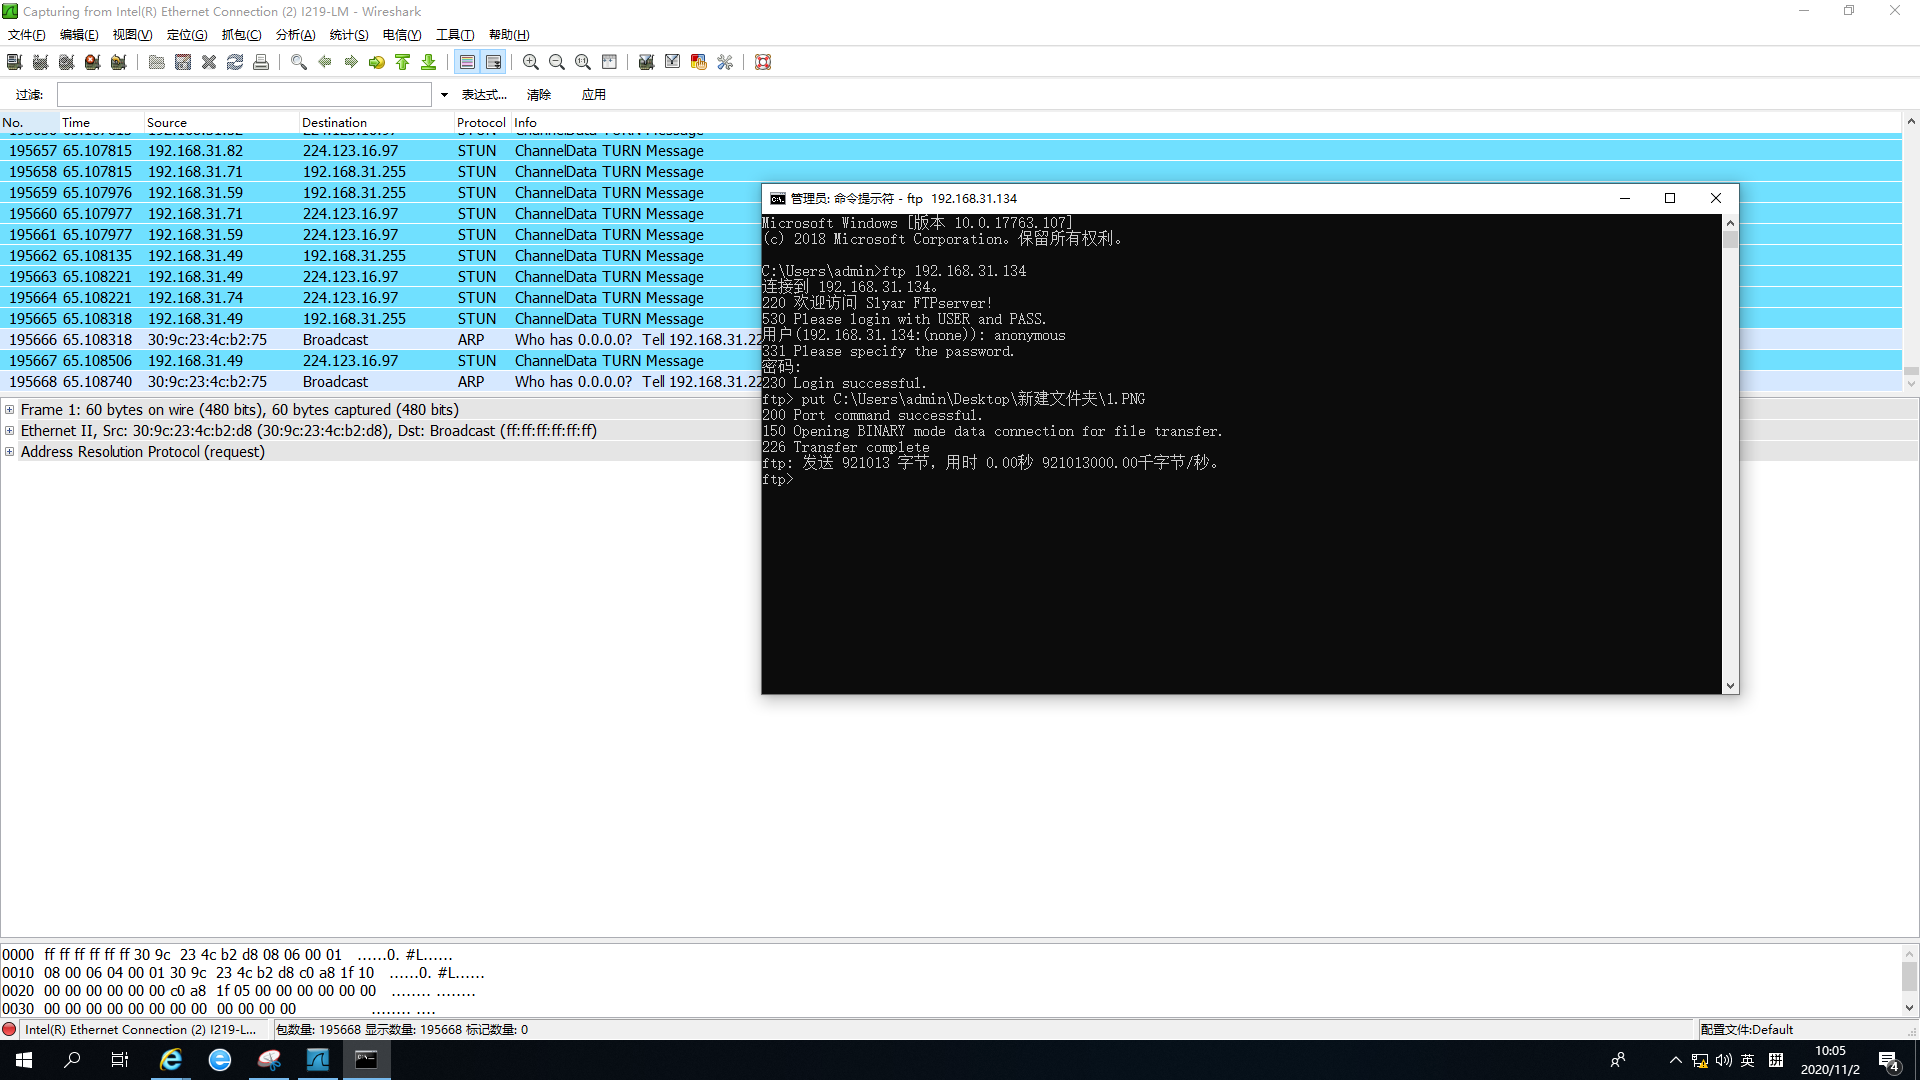Open preferences tools icon
Viewport: 1920px width, 1080px height.
pos(725,62)
